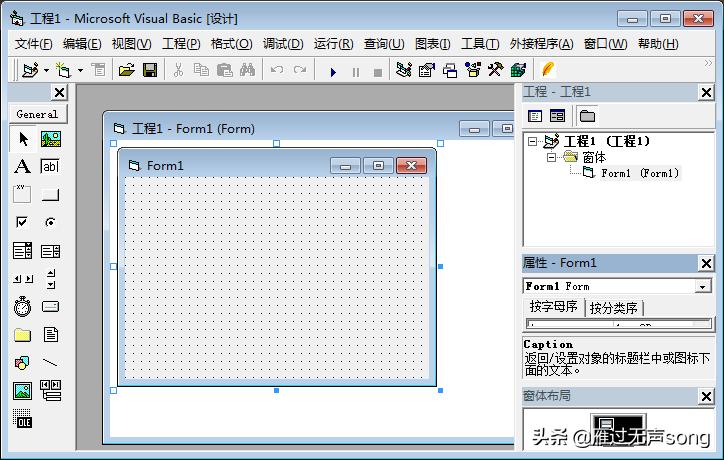
Task: Open the Form1 object dropdown in properties
Action: 703,286
